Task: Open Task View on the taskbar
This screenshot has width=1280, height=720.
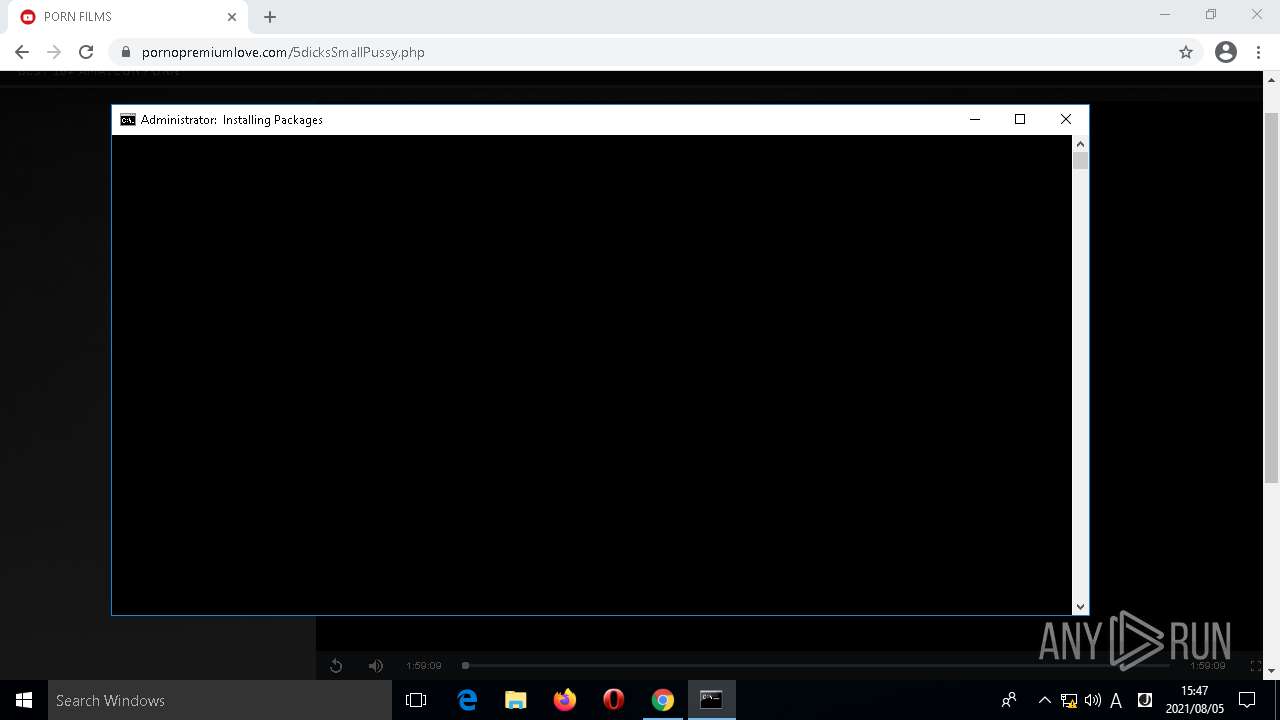Action: tap(416, 700)
